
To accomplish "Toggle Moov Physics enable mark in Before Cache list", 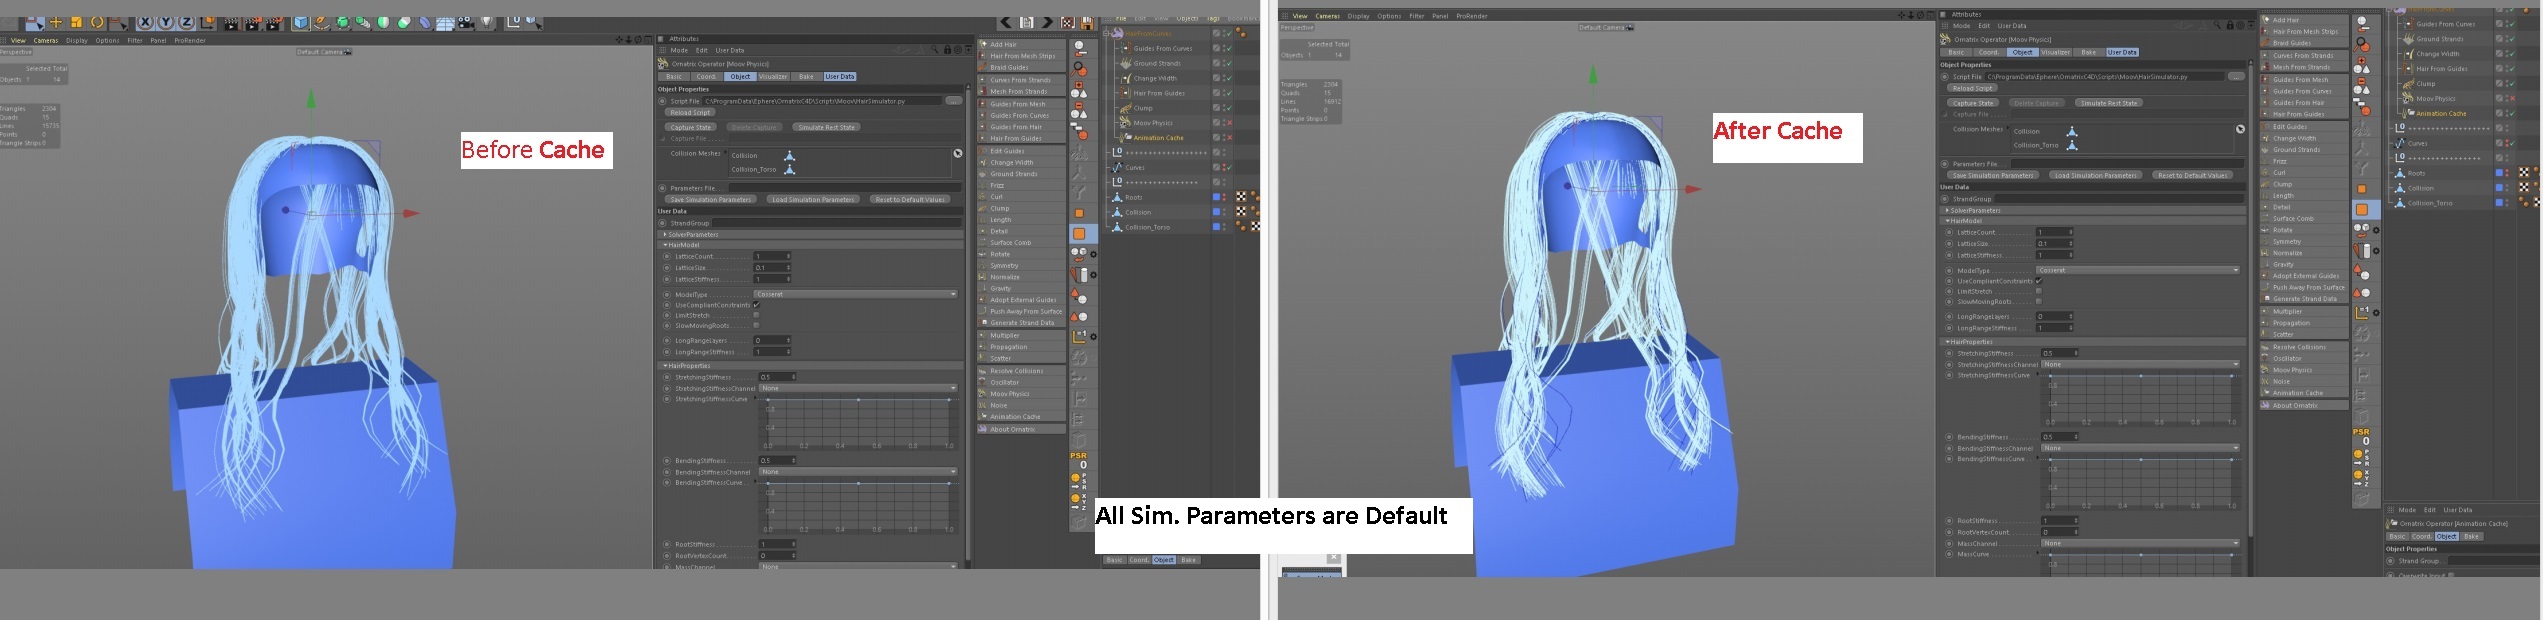I will (x=1228, y=123).
